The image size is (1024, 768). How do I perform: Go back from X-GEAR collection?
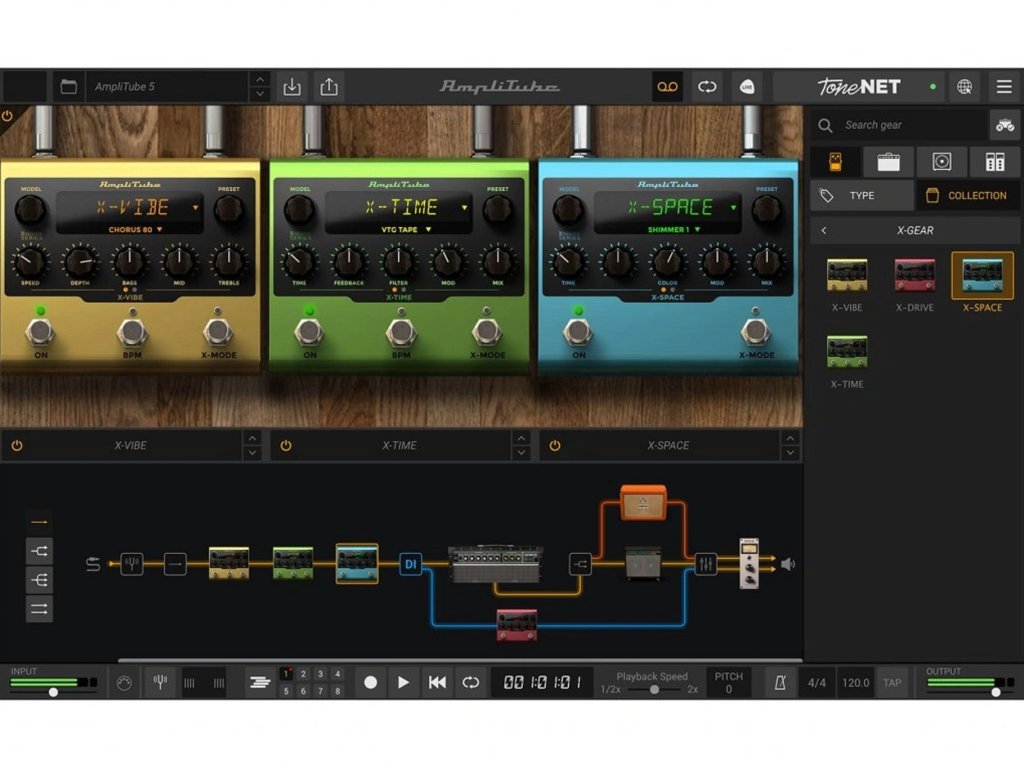[824, 230]
